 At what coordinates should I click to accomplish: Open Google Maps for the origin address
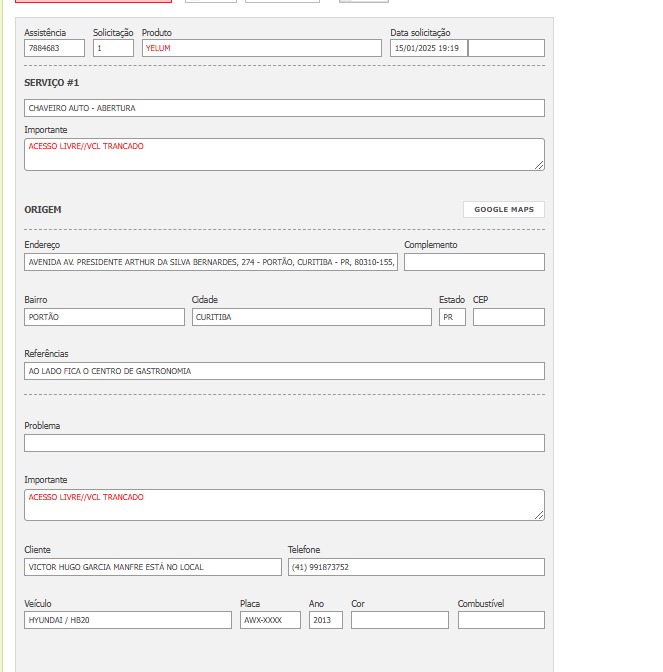tap(503, 210)
